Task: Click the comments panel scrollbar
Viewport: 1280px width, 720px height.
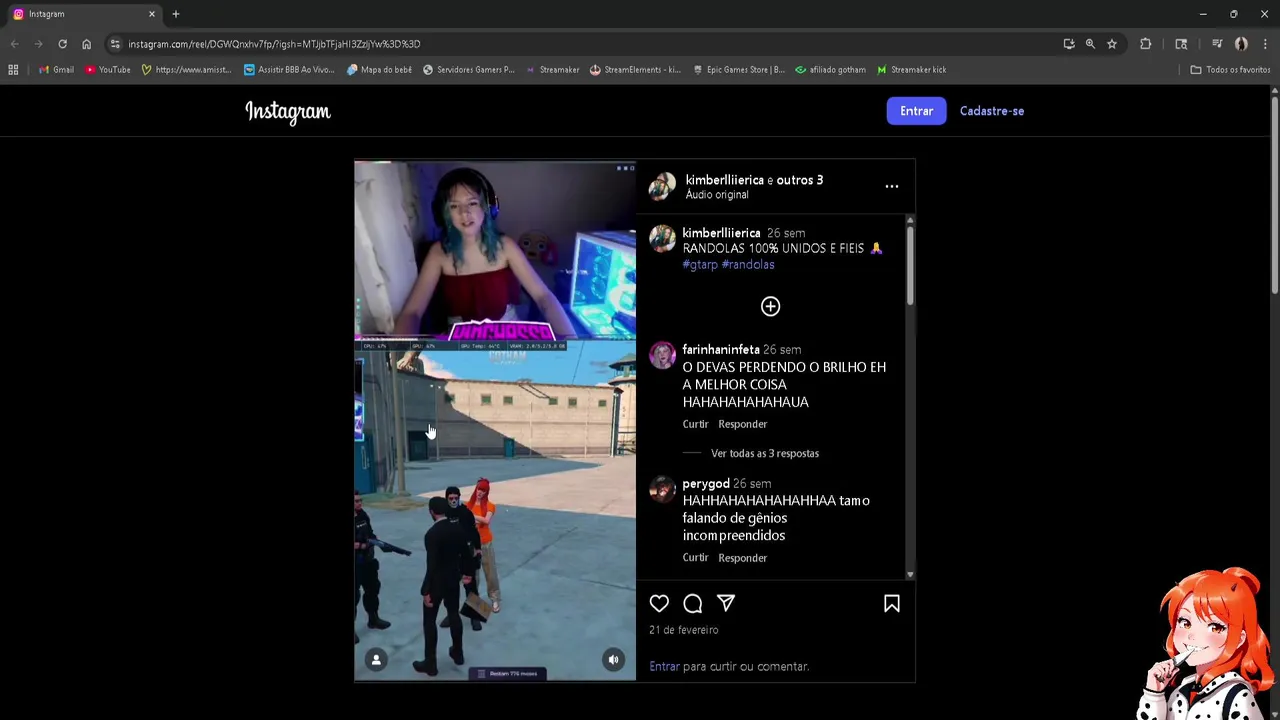Action: (x=910, y=265)
